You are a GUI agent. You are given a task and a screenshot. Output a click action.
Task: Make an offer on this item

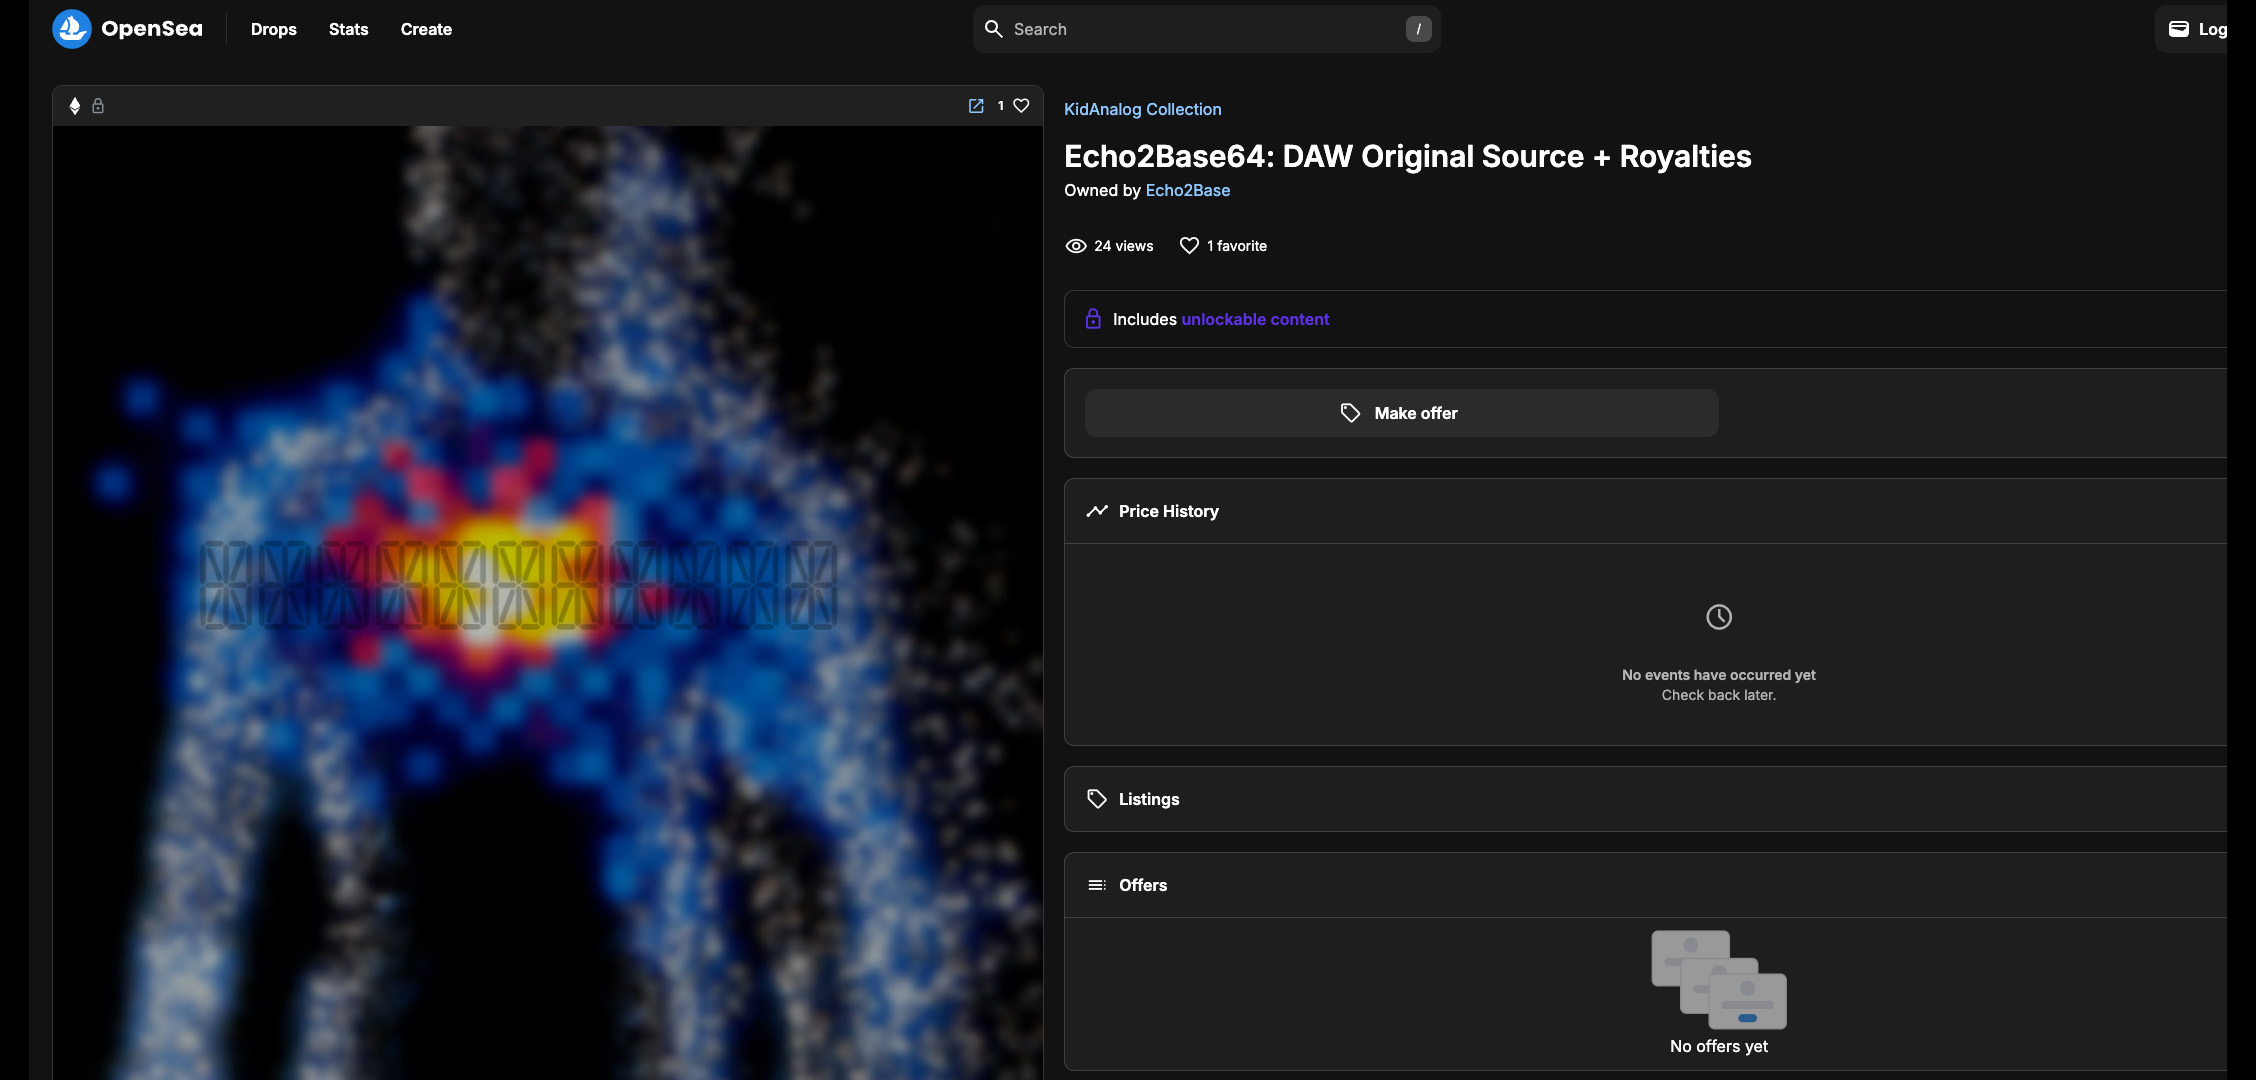[x=1401, y=413]
